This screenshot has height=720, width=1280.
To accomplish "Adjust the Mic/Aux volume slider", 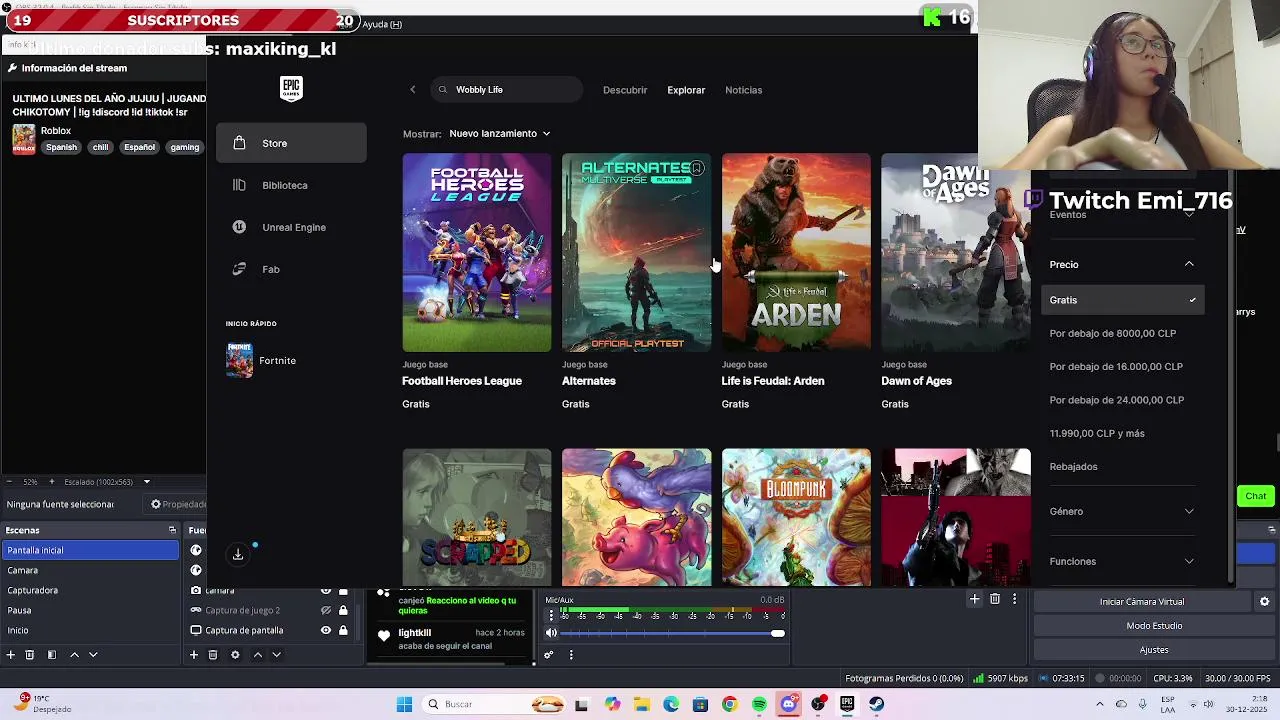I will (672, 633).
